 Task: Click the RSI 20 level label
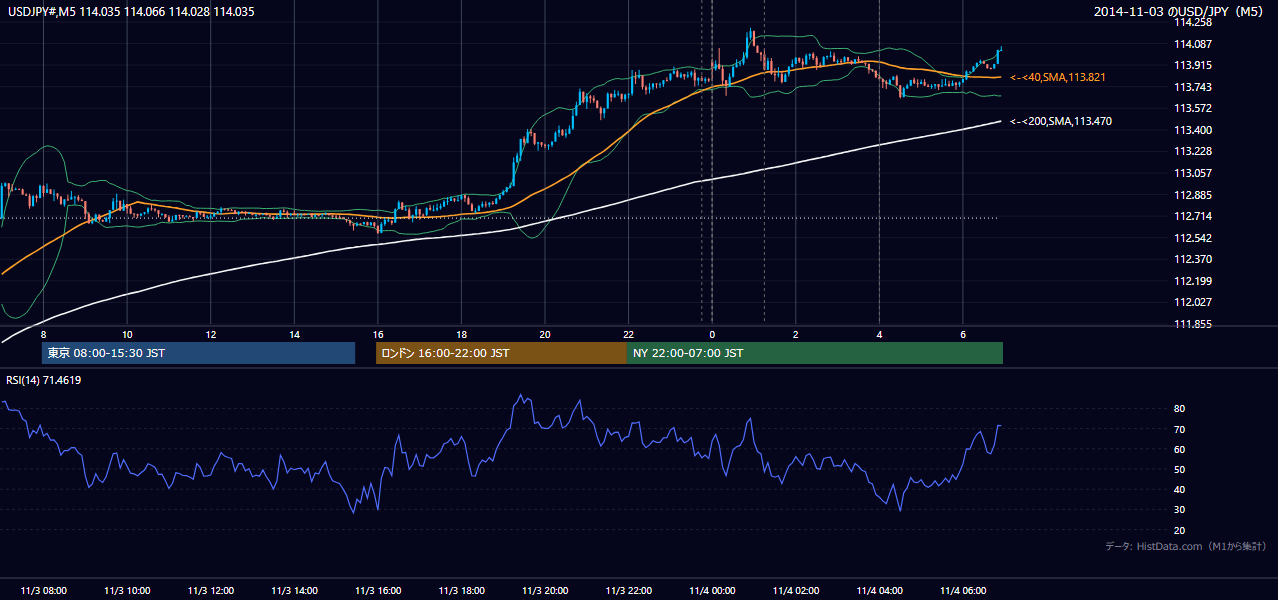1179,530
